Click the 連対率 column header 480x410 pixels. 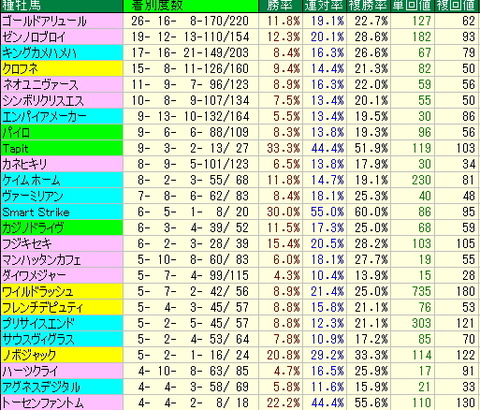pyautogui.click(x=324, y=5)
